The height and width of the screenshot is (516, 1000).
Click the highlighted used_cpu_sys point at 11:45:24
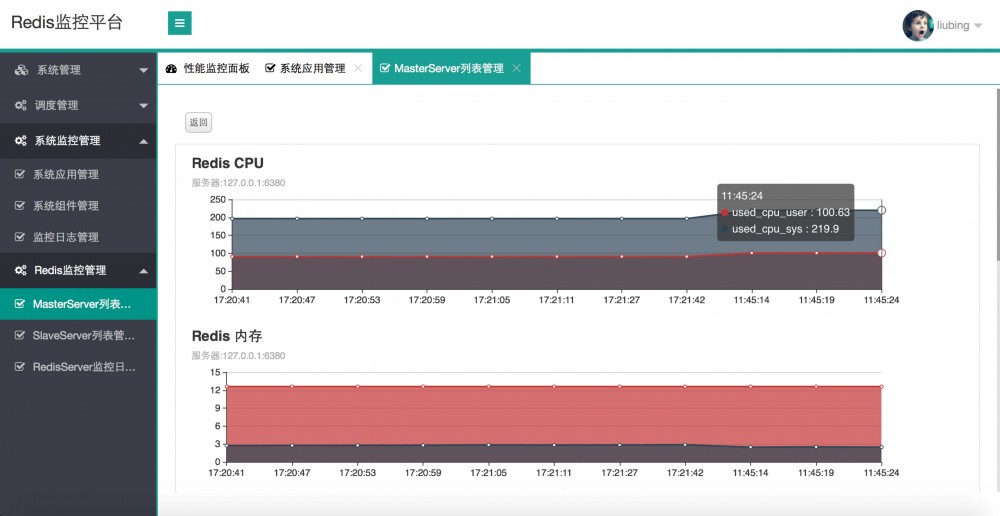point(881,210)
